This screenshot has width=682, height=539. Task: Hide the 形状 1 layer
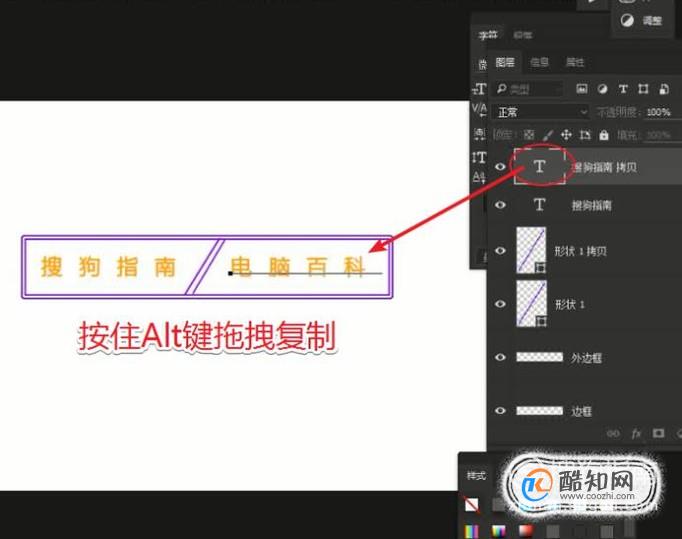[500, 304]
